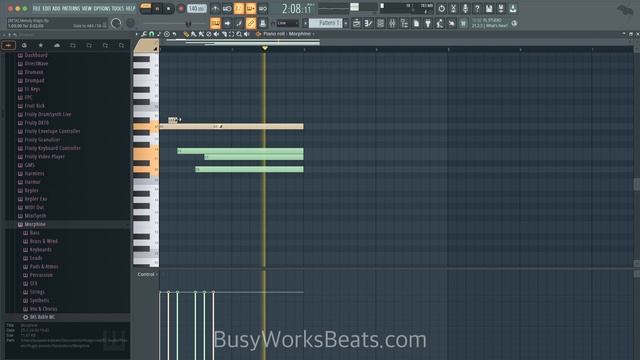
Task: Open the Pattern 1 selector
Action: click(325, 23)
